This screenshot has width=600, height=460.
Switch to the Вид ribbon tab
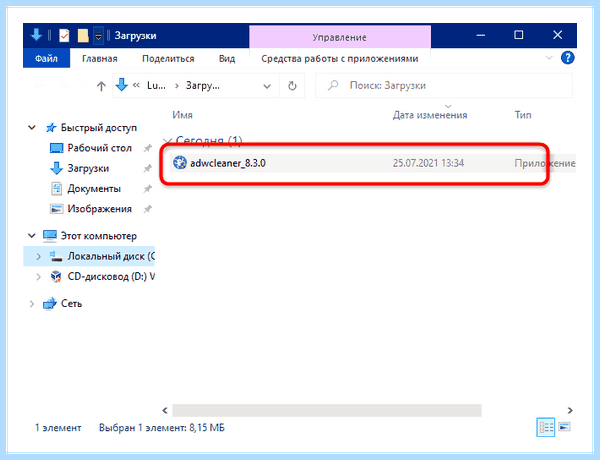227,59
